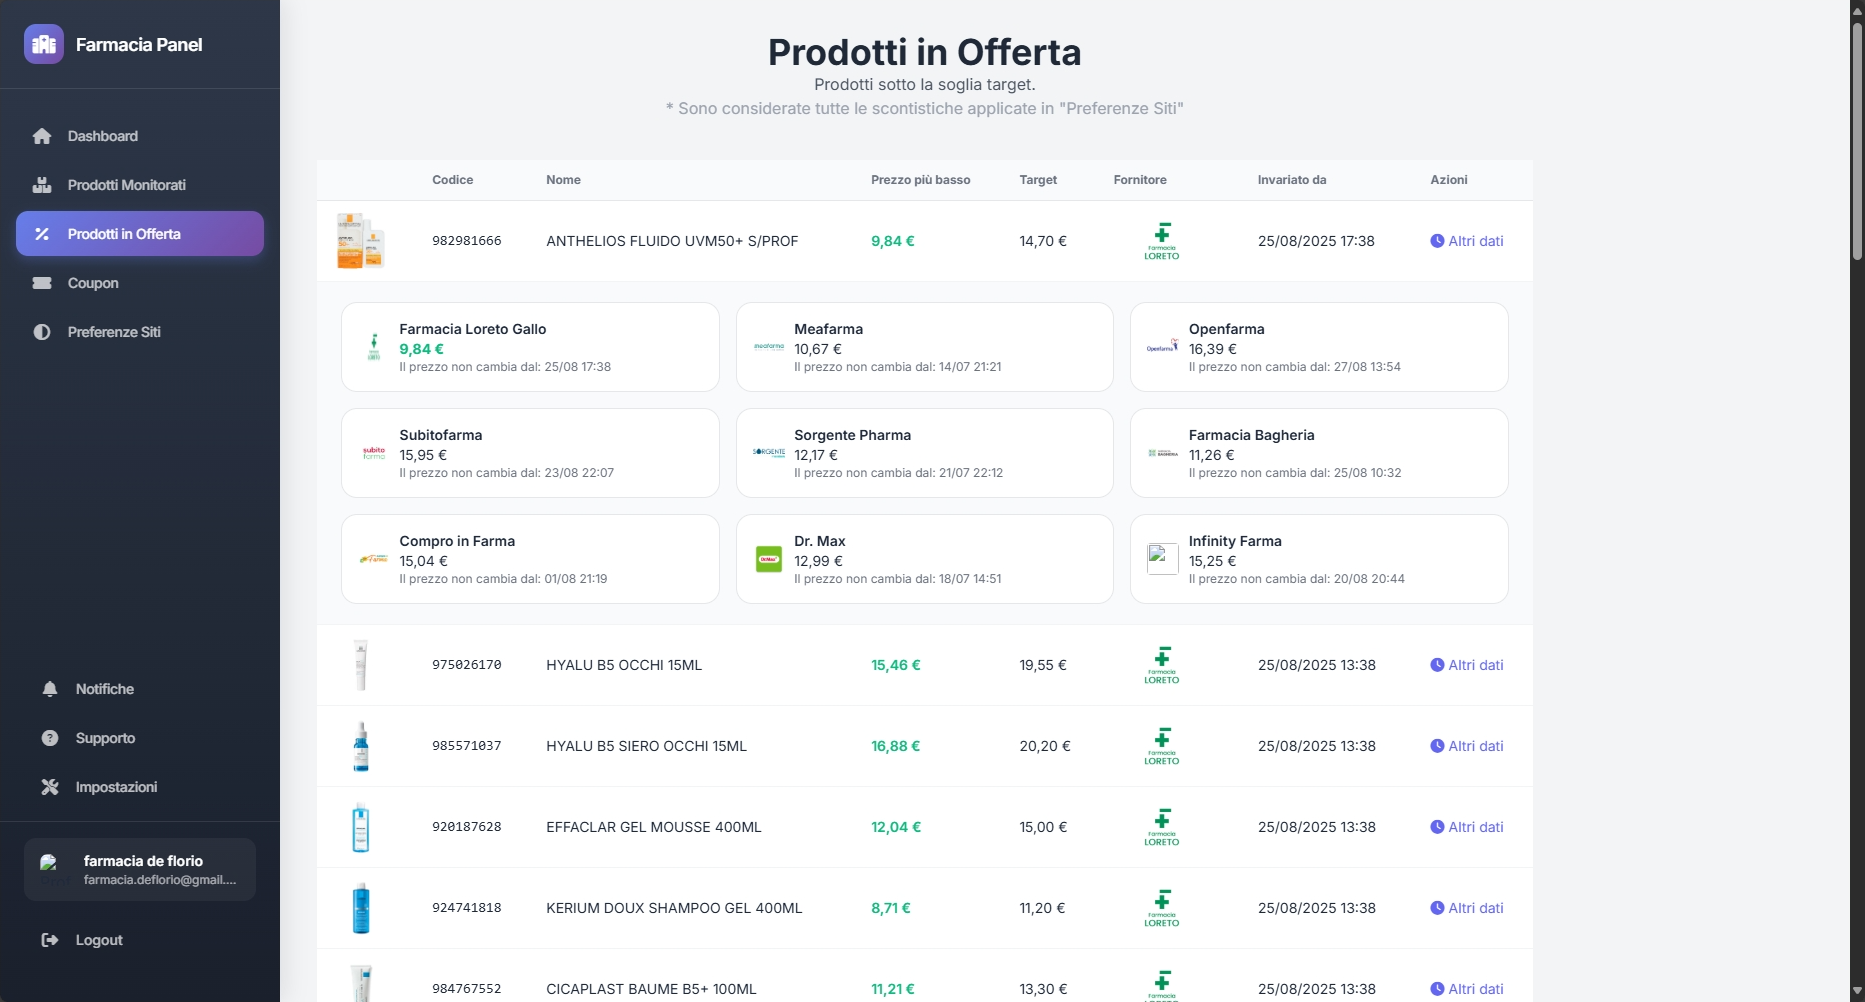The height and width of the screenshot is (1002, 1865).
Task: Click the Farmacia Panel logo icon
Action: click(43, 44)
